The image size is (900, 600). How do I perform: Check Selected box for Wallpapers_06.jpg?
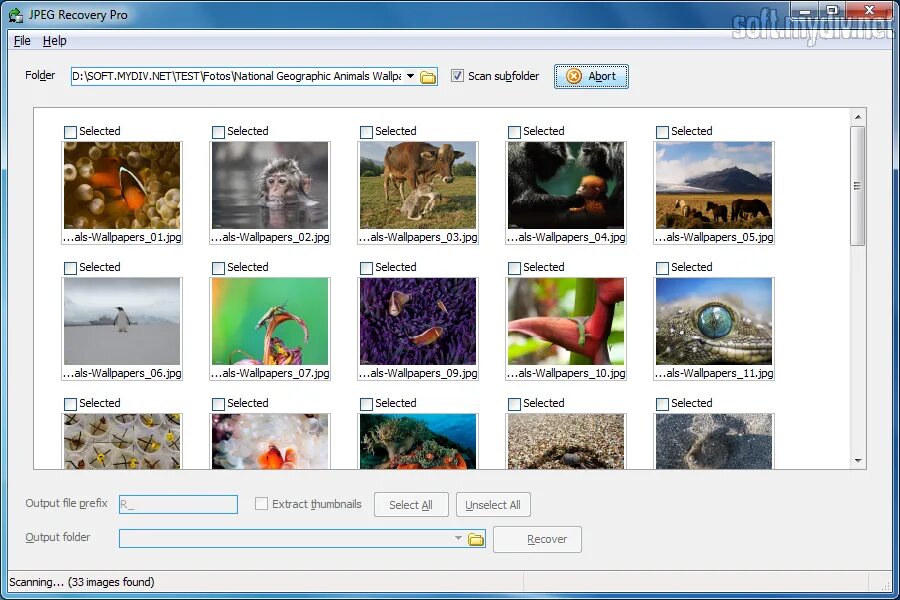click(x=71, y=268)
